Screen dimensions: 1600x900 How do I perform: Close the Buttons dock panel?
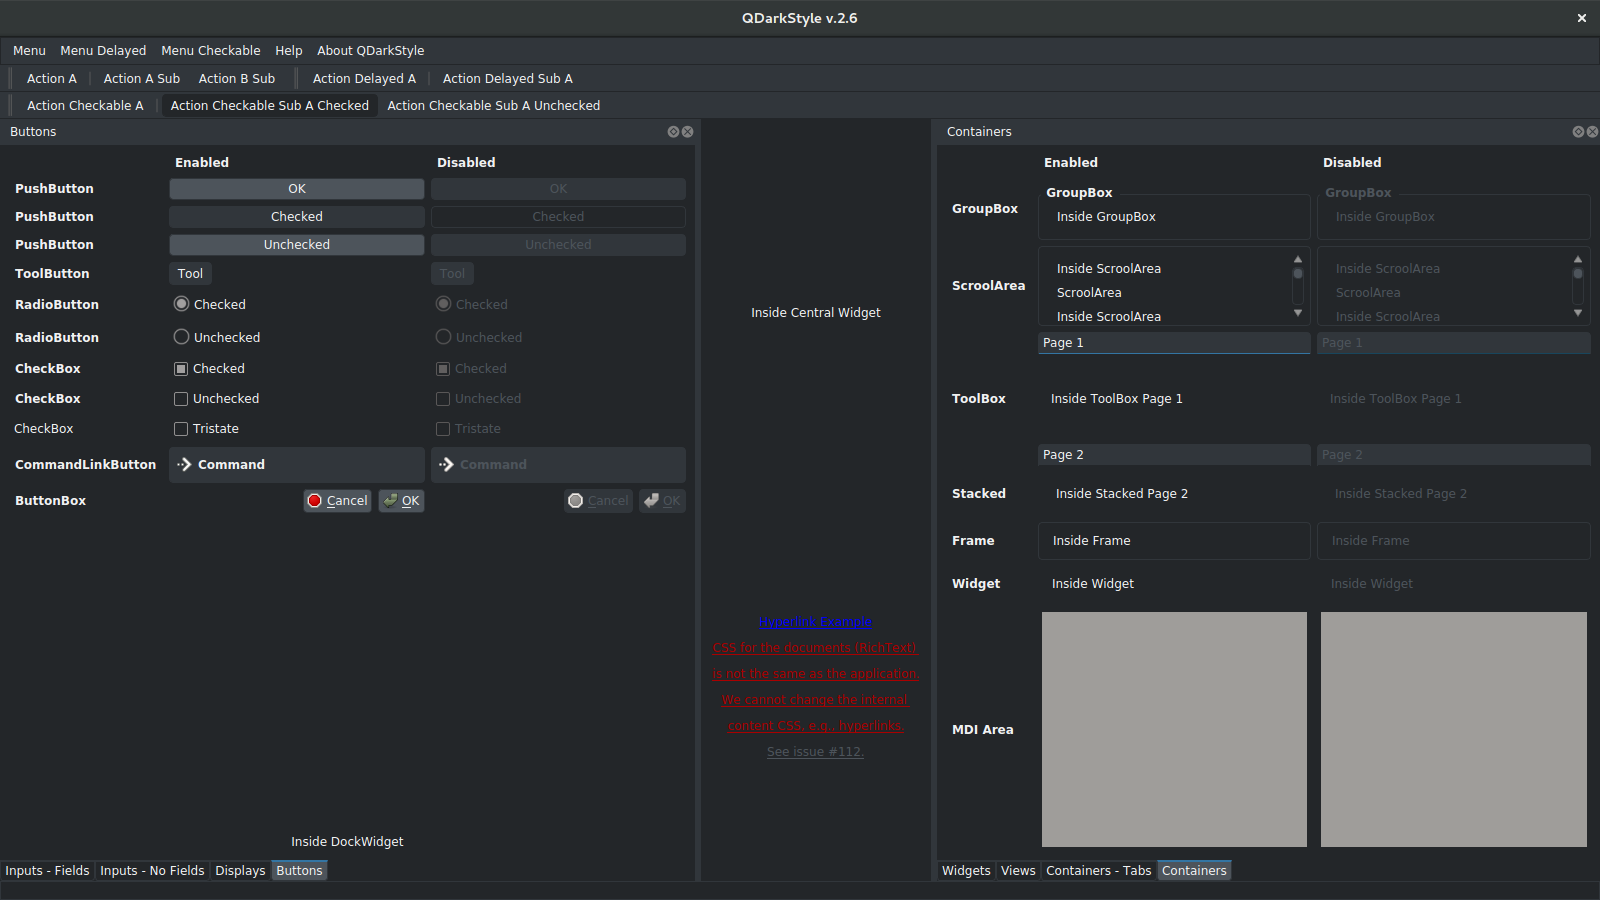pyautogui.click(x=688, y=132)
